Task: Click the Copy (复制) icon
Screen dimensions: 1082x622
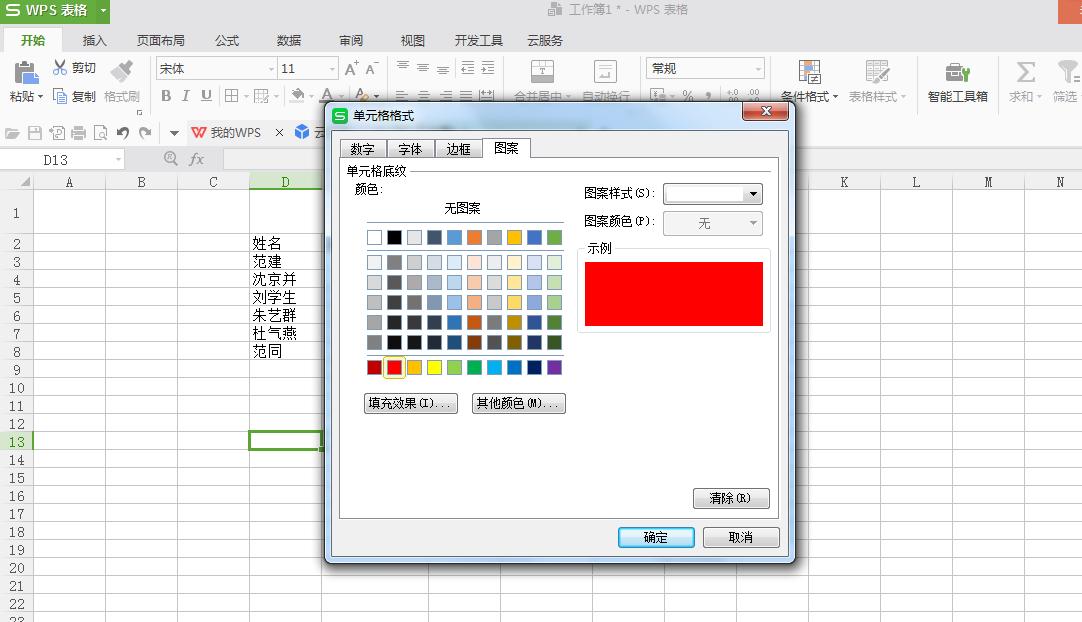Action: (59, 95)
